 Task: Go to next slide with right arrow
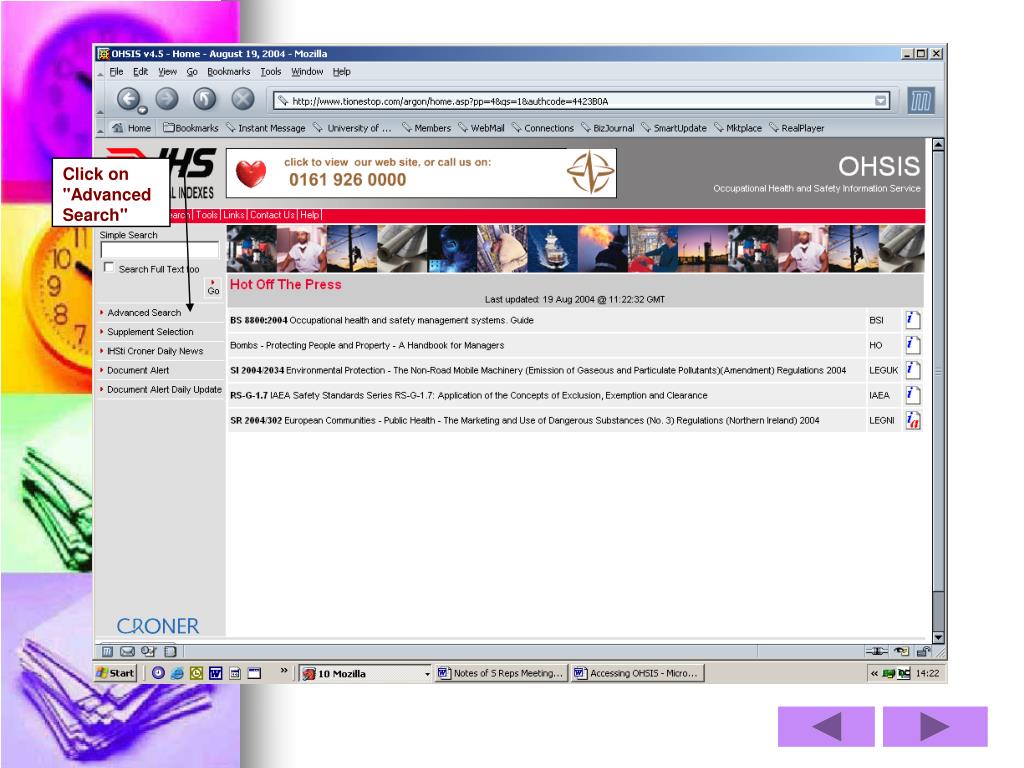coord(935,726)
